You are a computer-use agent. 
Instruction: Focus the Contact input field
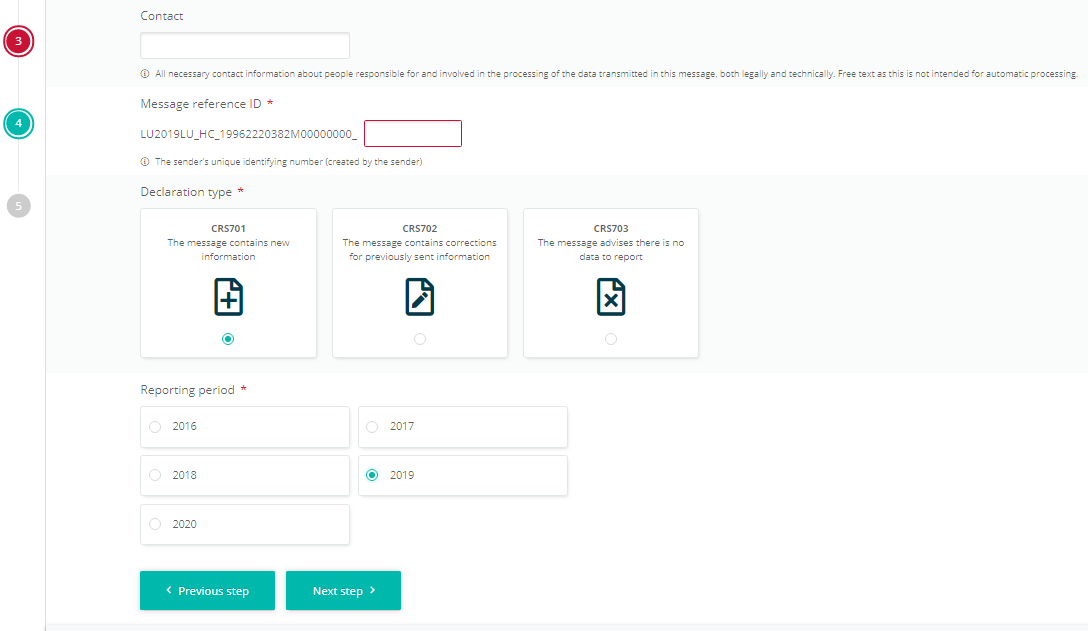click(x=245, y=45)
